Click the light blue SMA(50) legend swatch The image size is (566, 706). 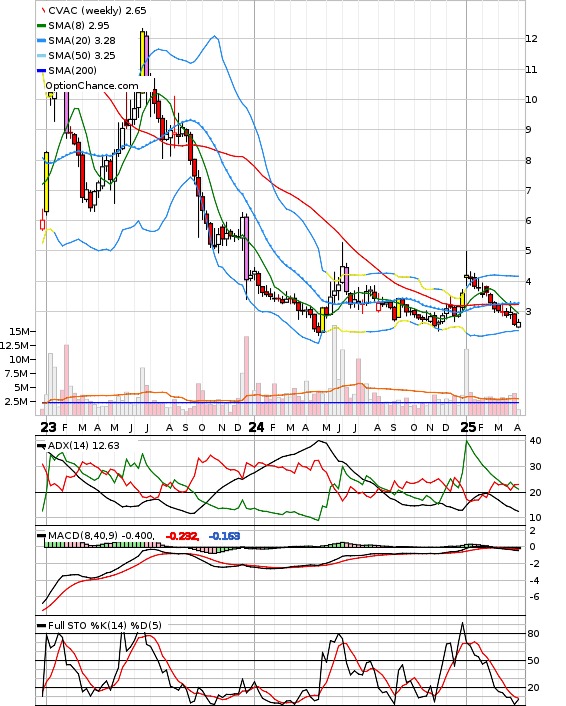pyautogui.click(x=41, y=56)
